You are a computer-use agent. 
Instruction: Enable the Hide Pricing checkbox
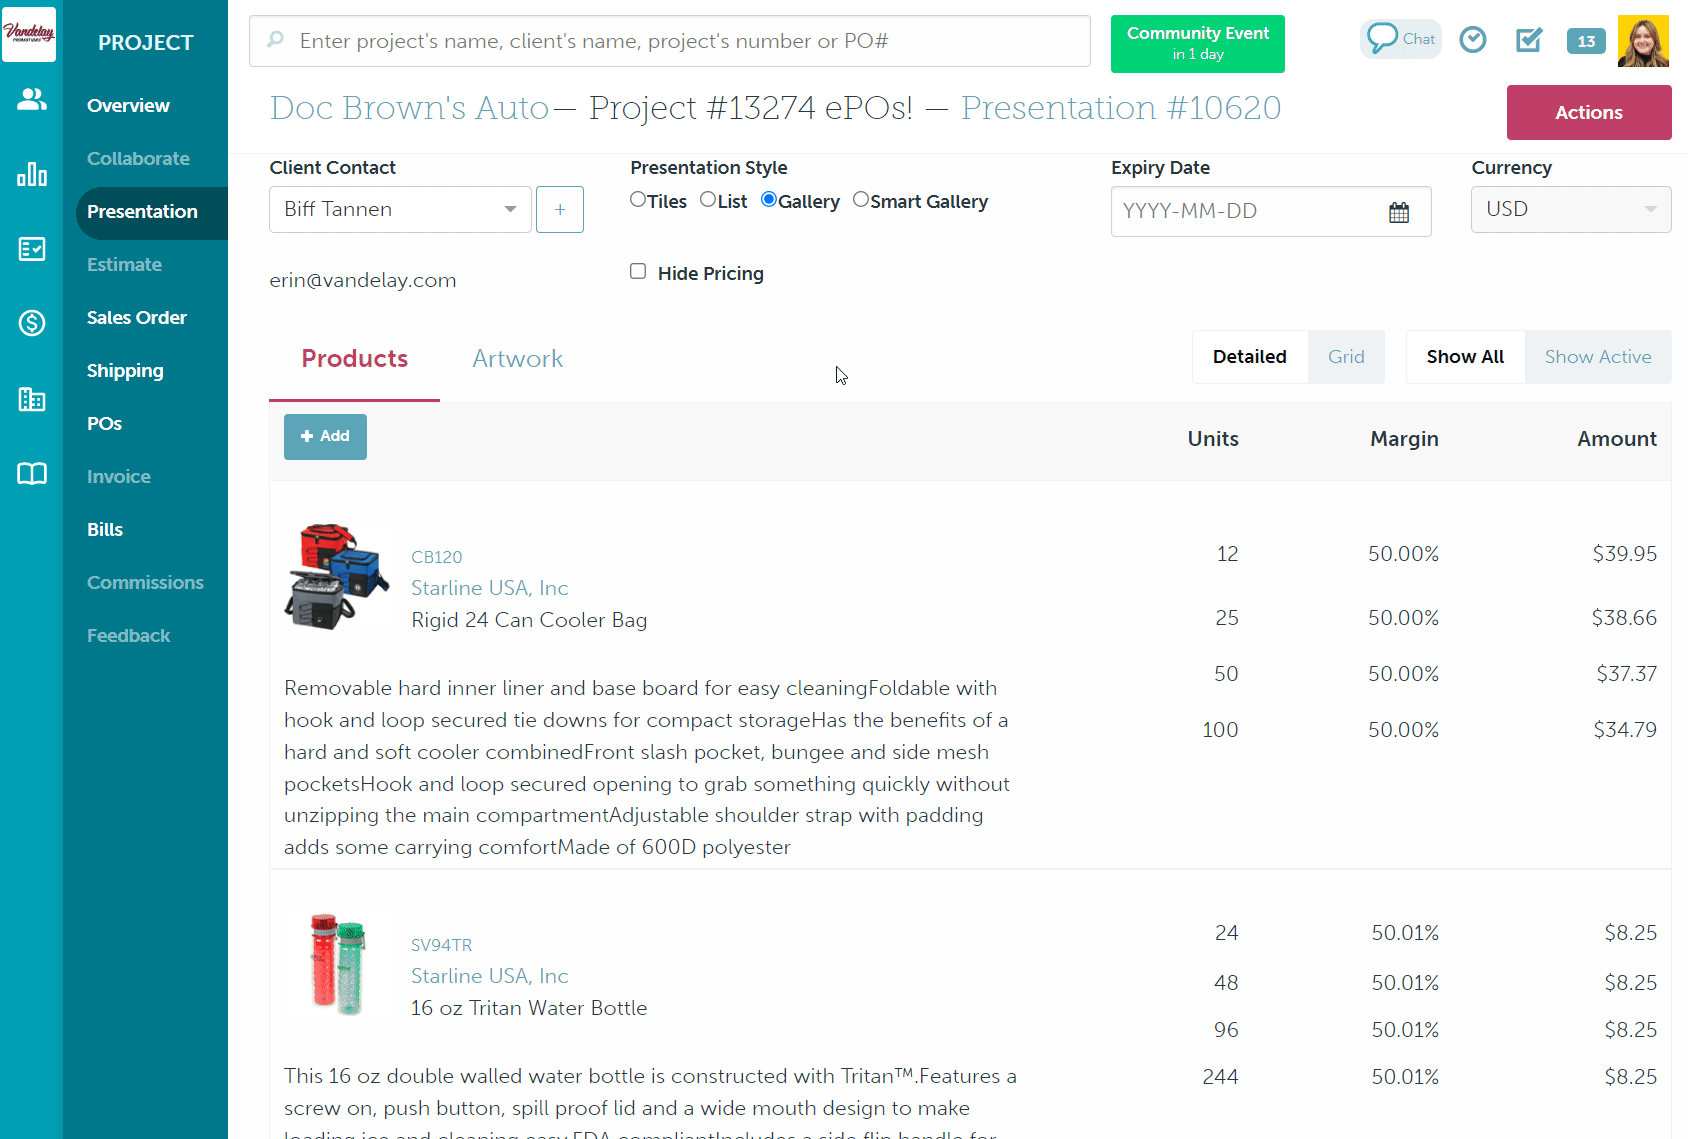click(x=638, y=272)
